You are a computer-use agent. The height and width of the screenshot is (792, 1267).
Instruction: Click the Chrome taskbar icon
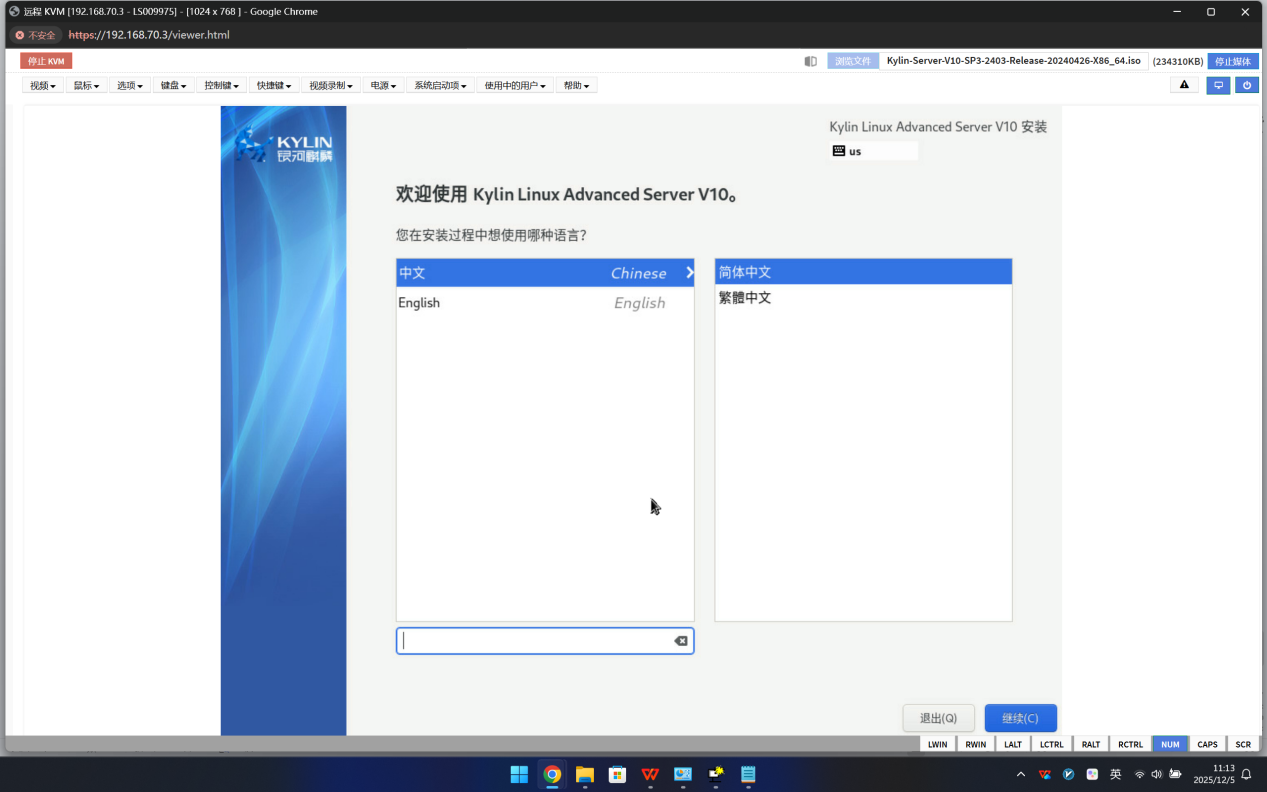pyautogui.click(x=552, y=774)
